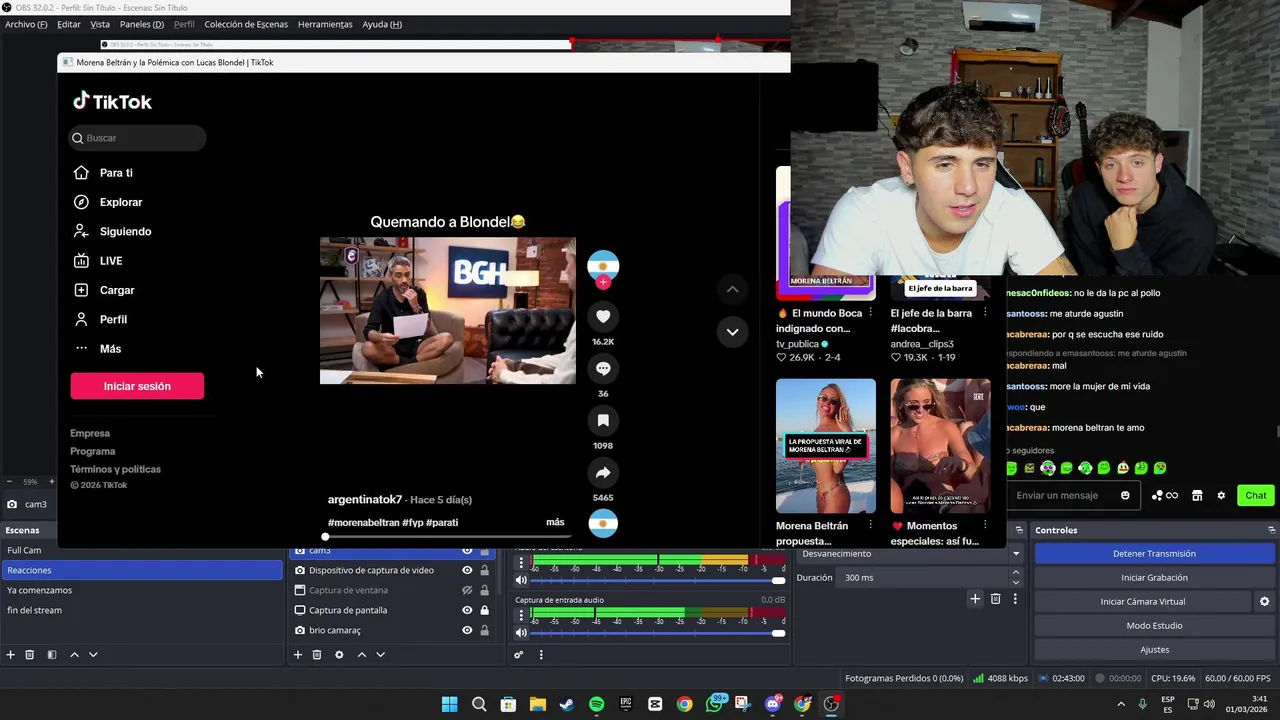Open the Editar menu
This screenshot has height=720, width=1280.
coord(69,24)
